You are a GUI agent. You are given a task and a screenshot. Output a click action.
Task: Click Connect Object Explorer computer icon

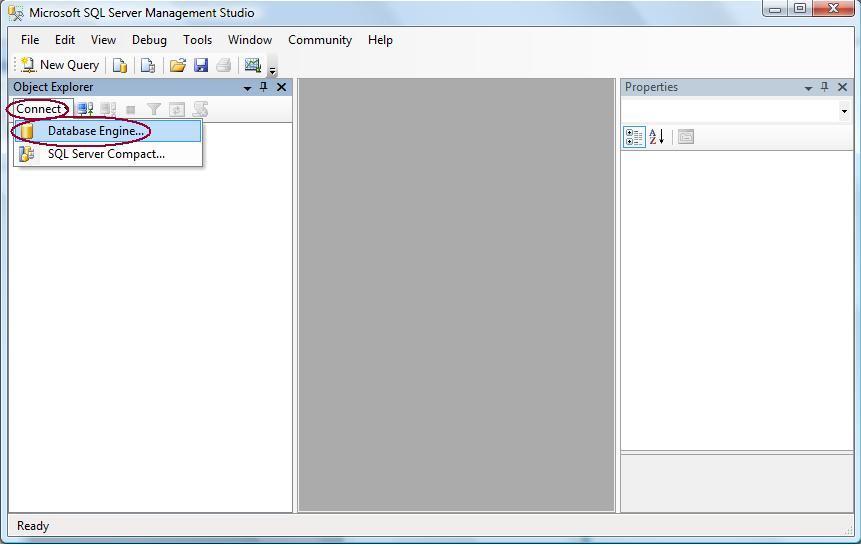85,109
